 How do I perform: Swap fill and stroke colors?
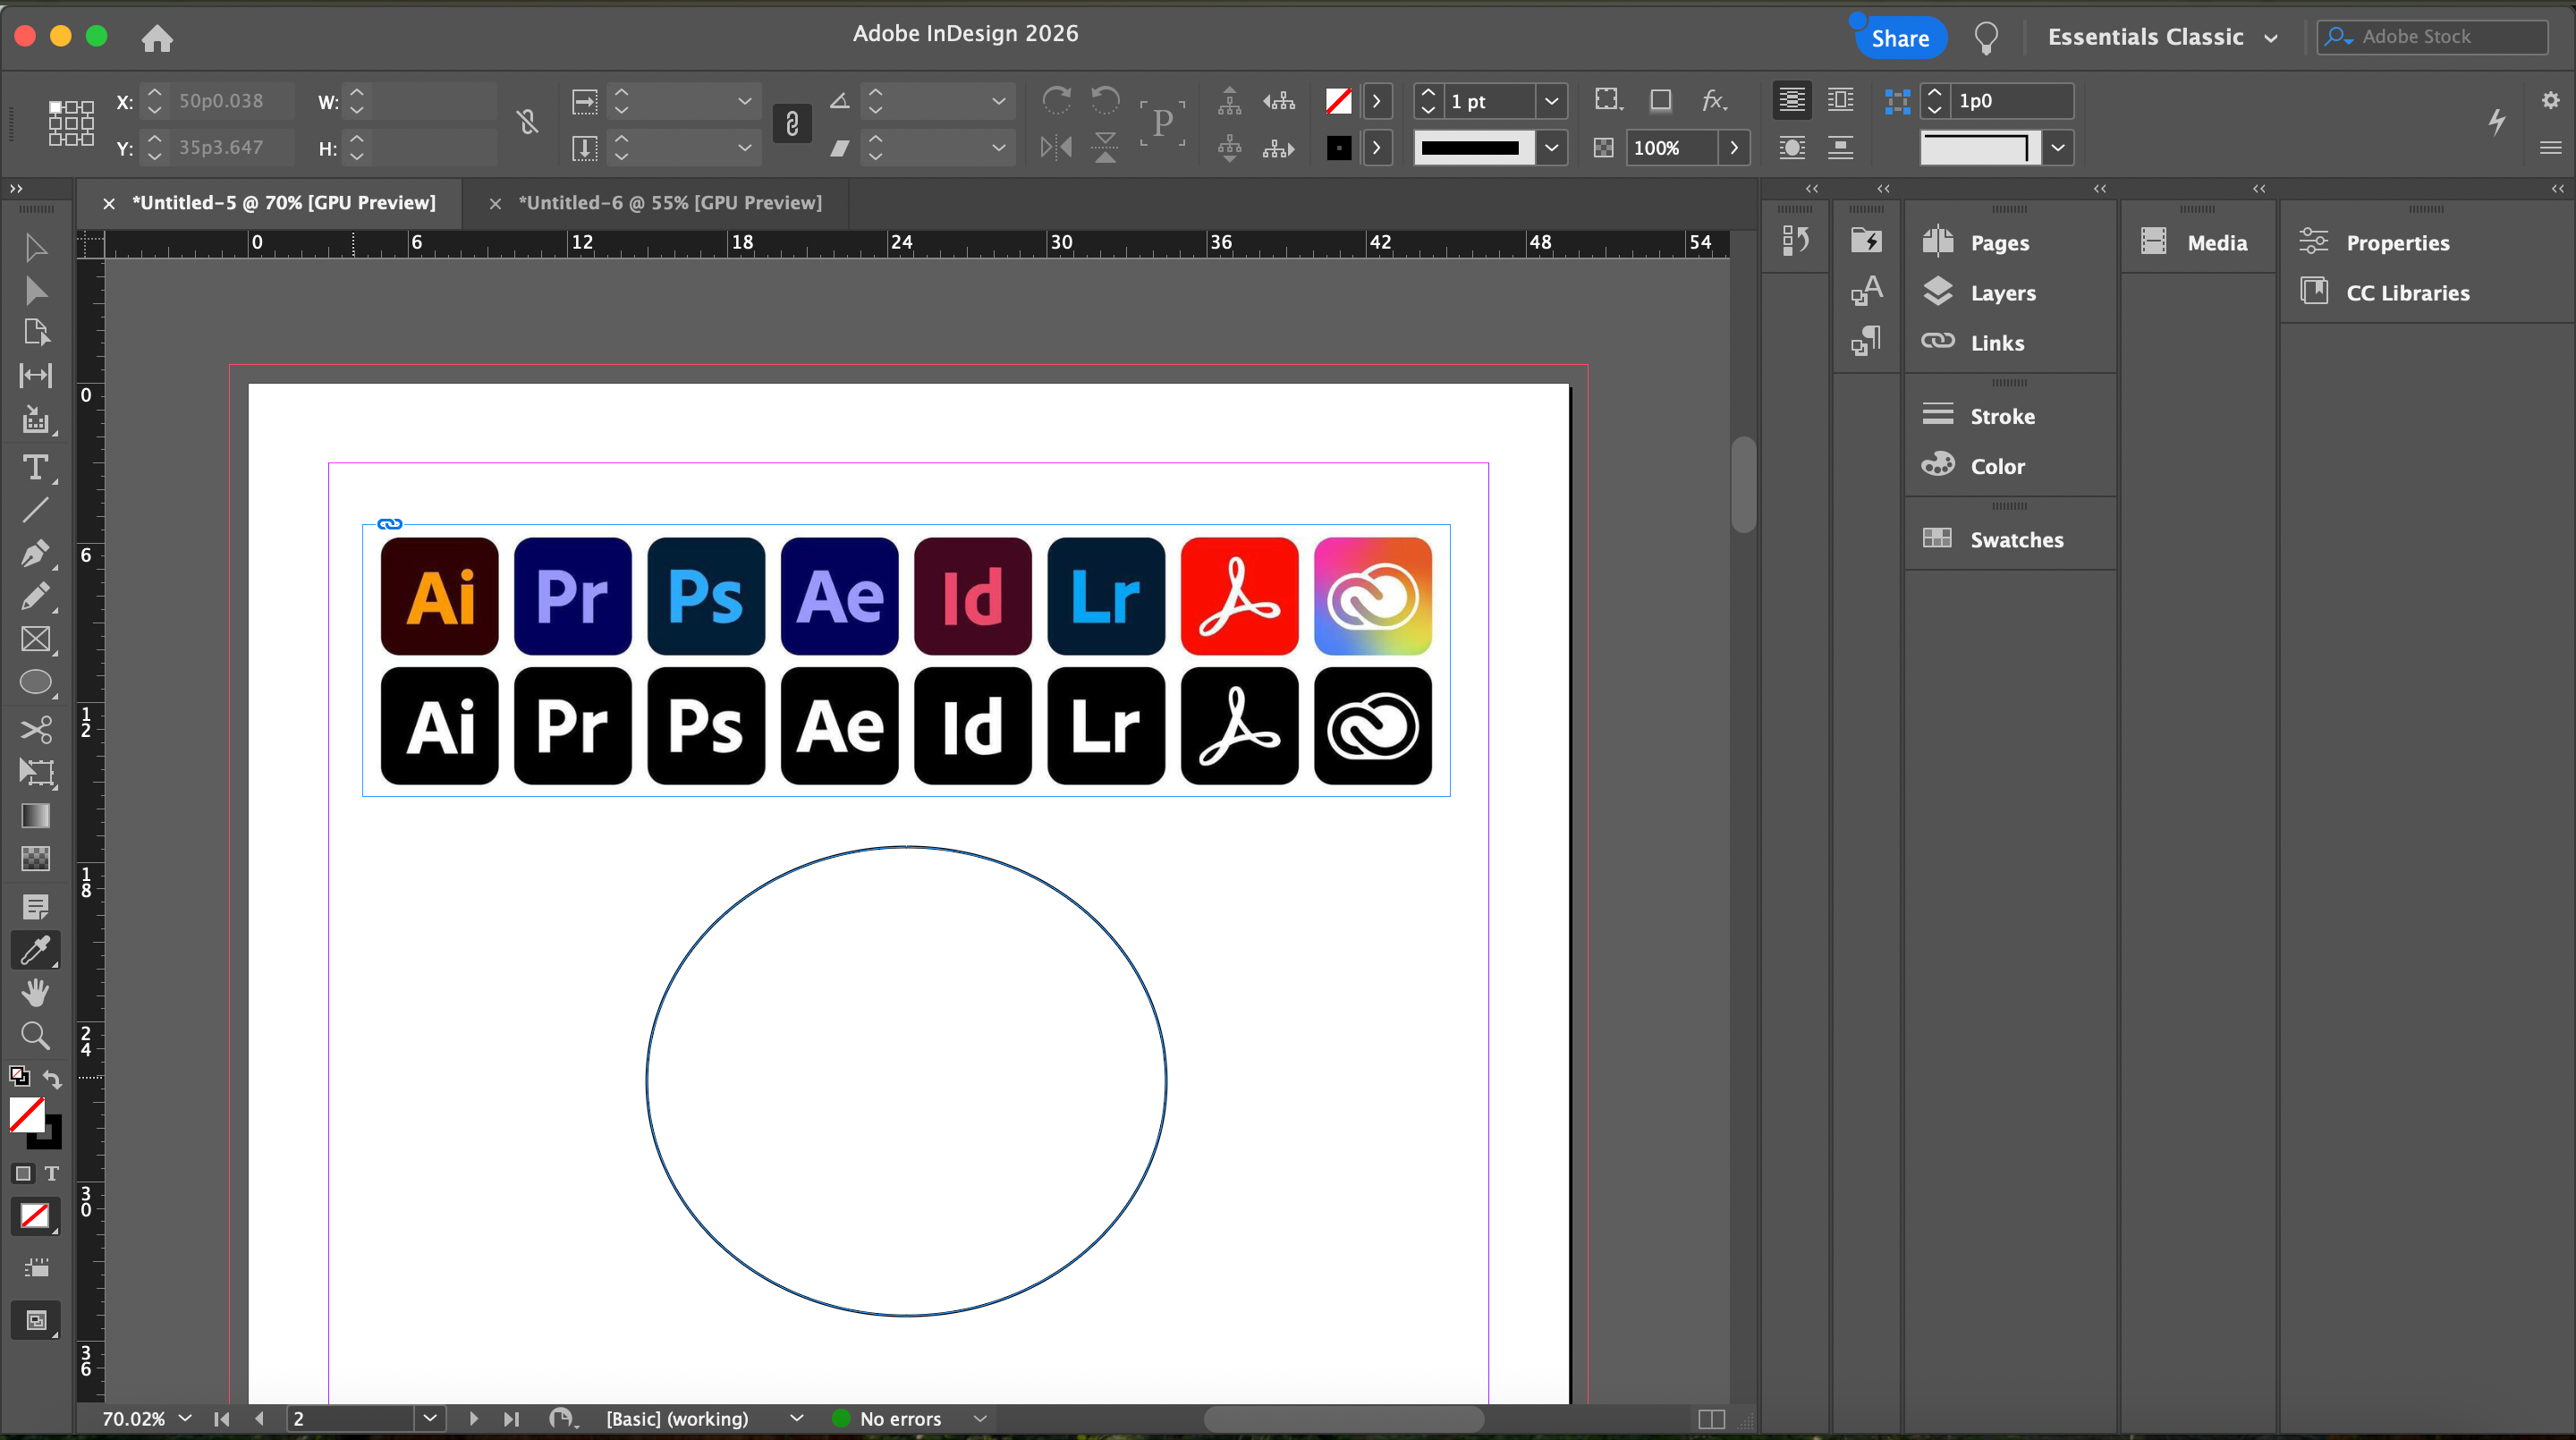point(52,1079)
